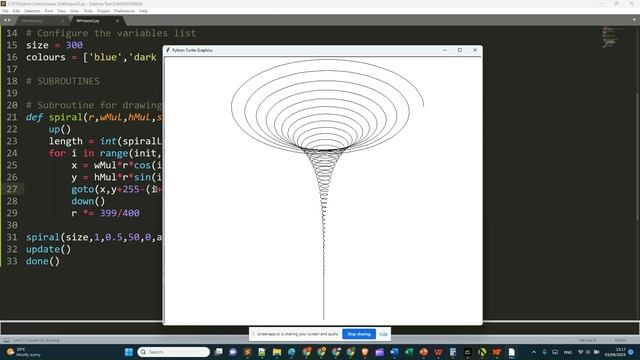Click the Python syntax selector

pyautogui.click(x=620, y=340)
